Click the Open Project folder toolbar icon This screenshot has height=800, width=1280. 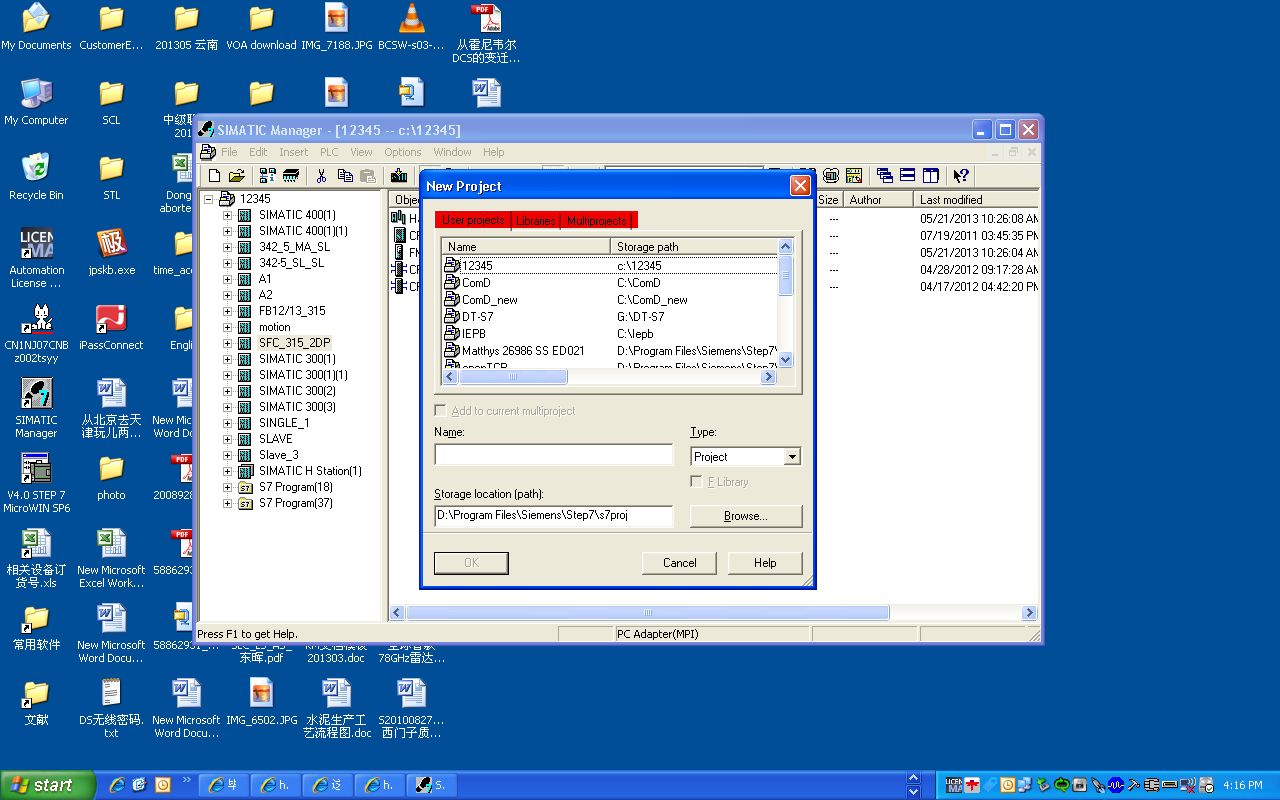pos(236,176)
